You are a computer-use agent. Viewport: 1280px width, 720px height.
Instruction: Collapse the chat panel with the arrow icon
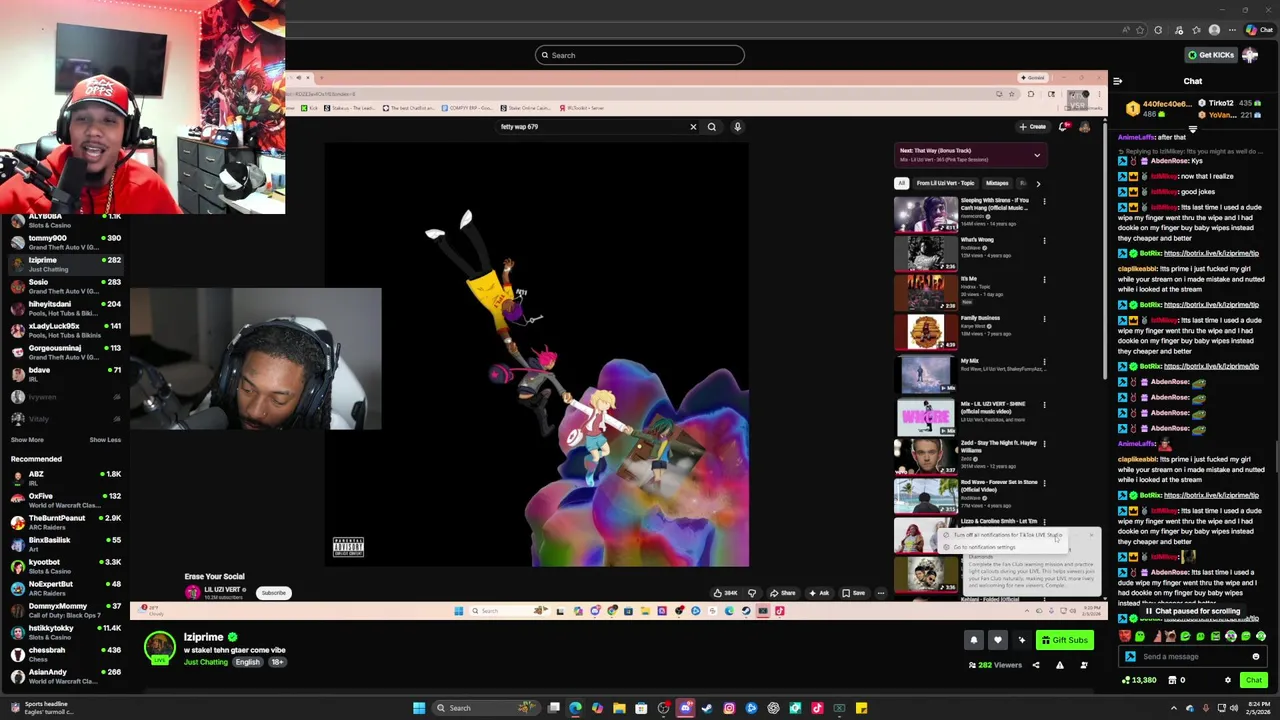pyautogui.click(x=1117, y=82)
